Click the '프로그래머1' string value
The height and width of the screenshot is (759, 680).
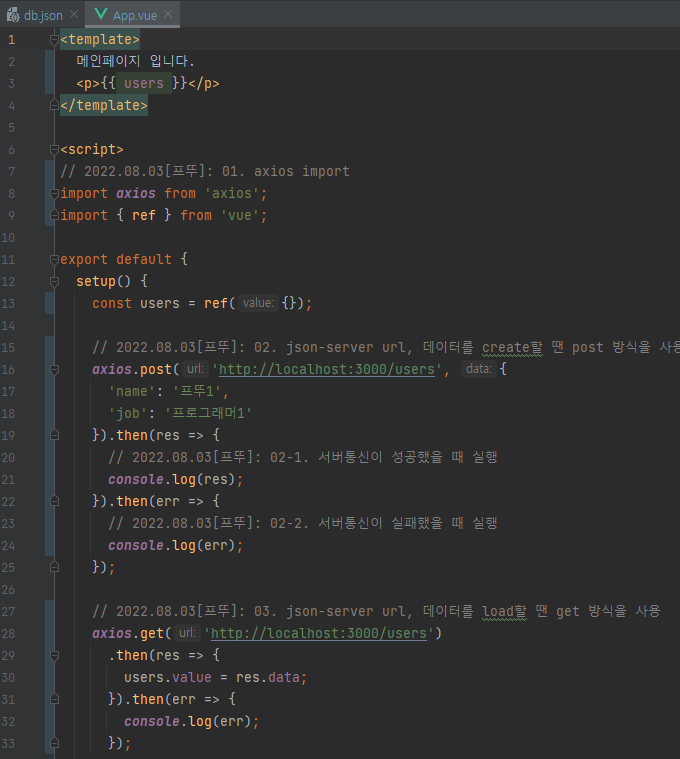click(208, 413)
